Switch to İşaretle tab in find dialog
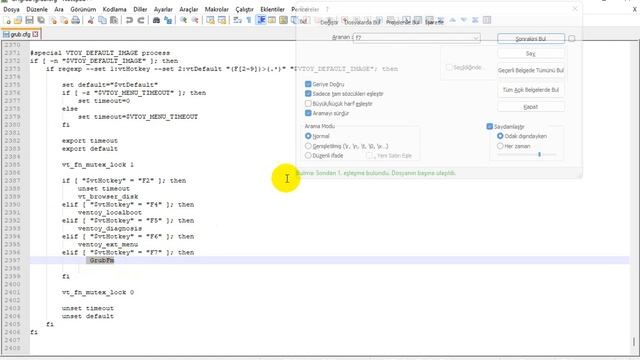This screenshot has height=360, width=640. (434, 22)
